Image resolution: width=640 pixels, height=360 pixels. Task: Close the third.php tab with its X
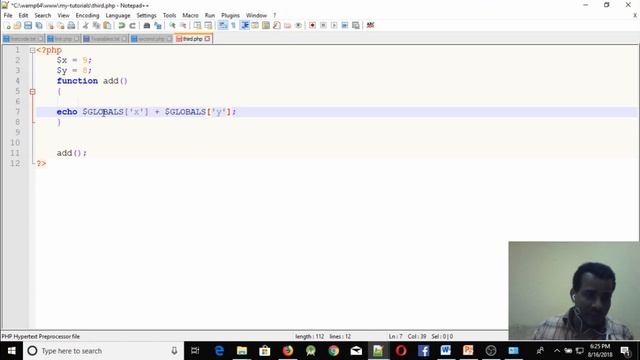(207, 39)
